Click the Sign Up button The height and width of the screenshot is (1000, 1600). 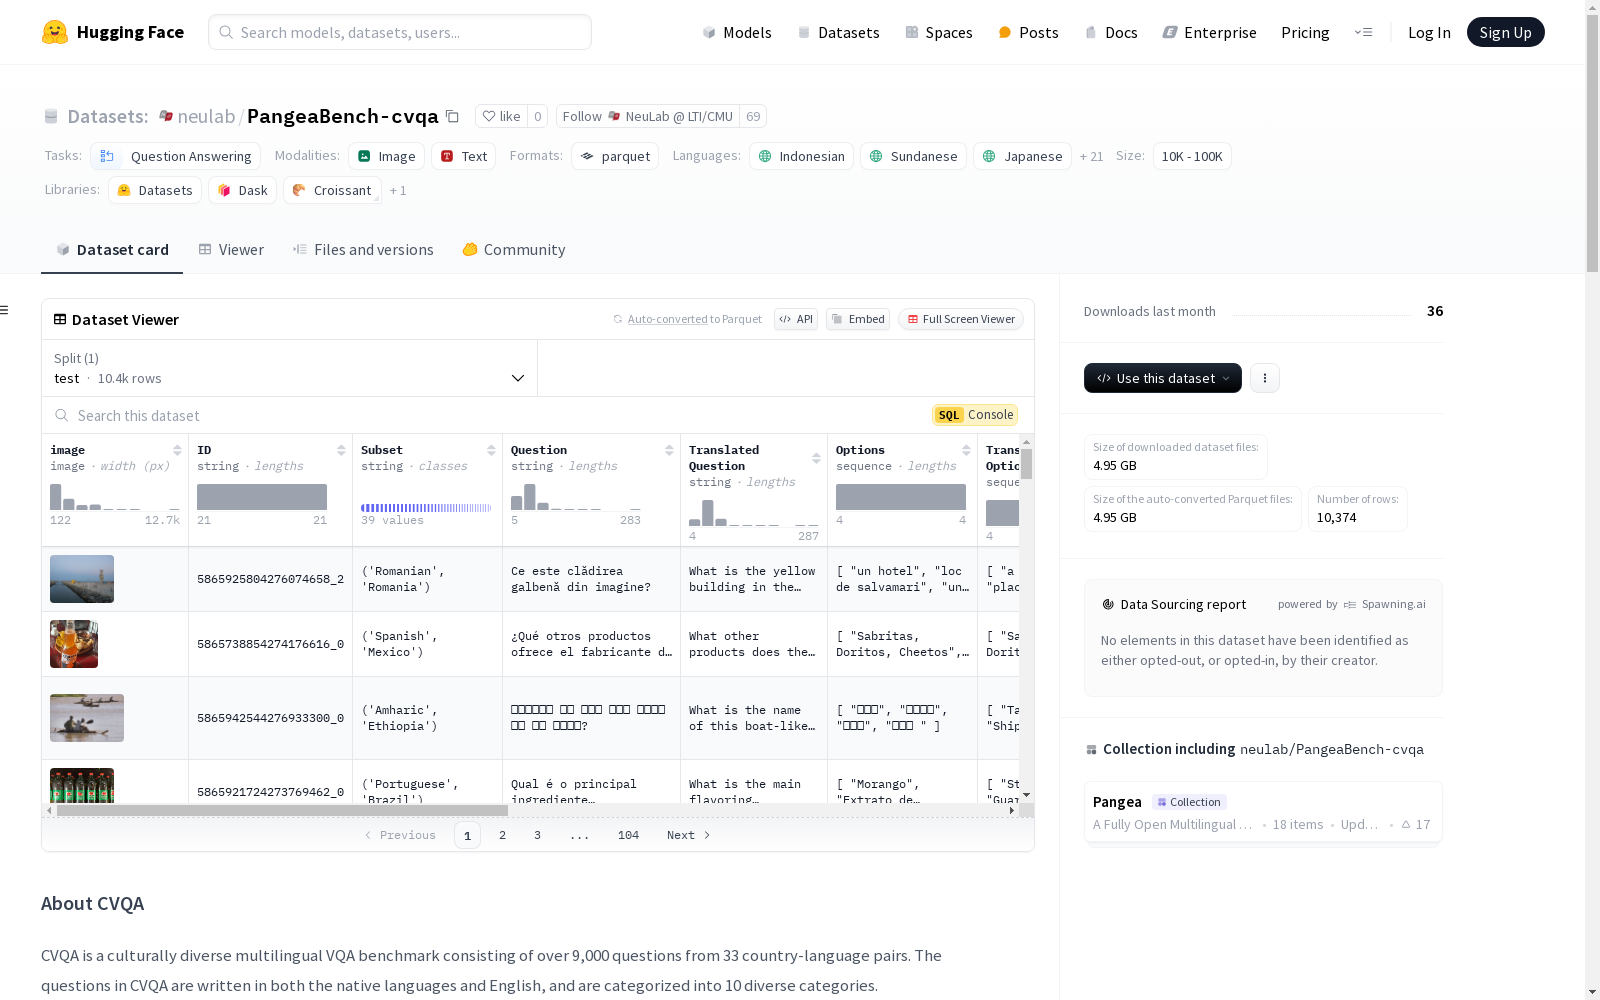coord(1505,32)
